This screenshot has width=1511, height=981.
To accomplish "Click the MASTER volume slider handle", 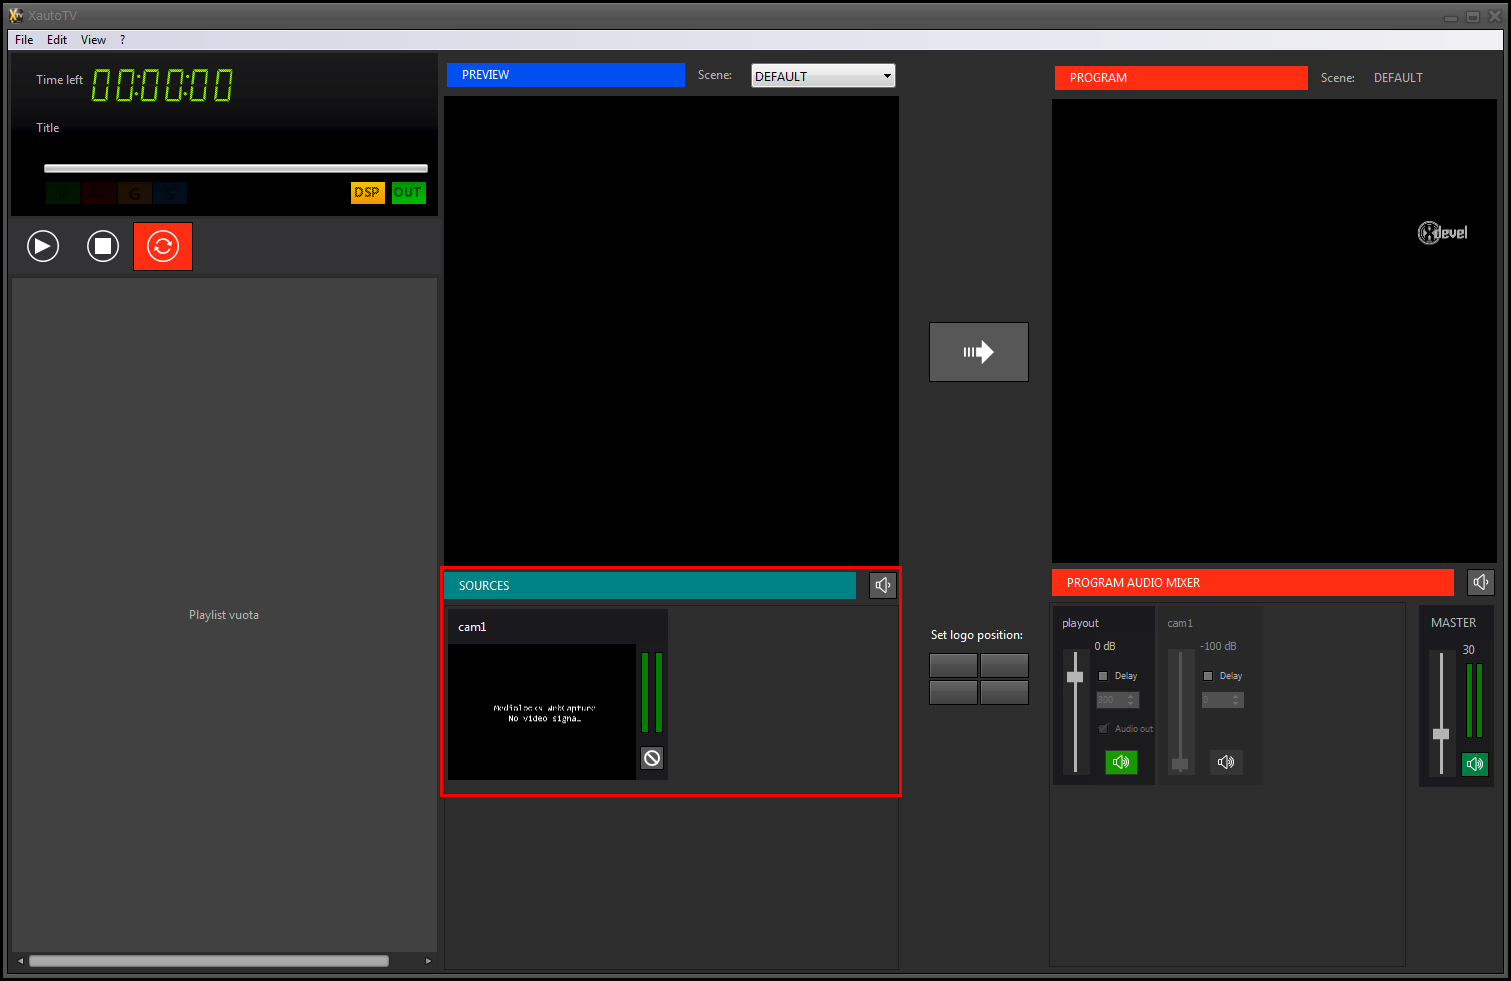I will pyautogui.click(x=1441, y=734).
